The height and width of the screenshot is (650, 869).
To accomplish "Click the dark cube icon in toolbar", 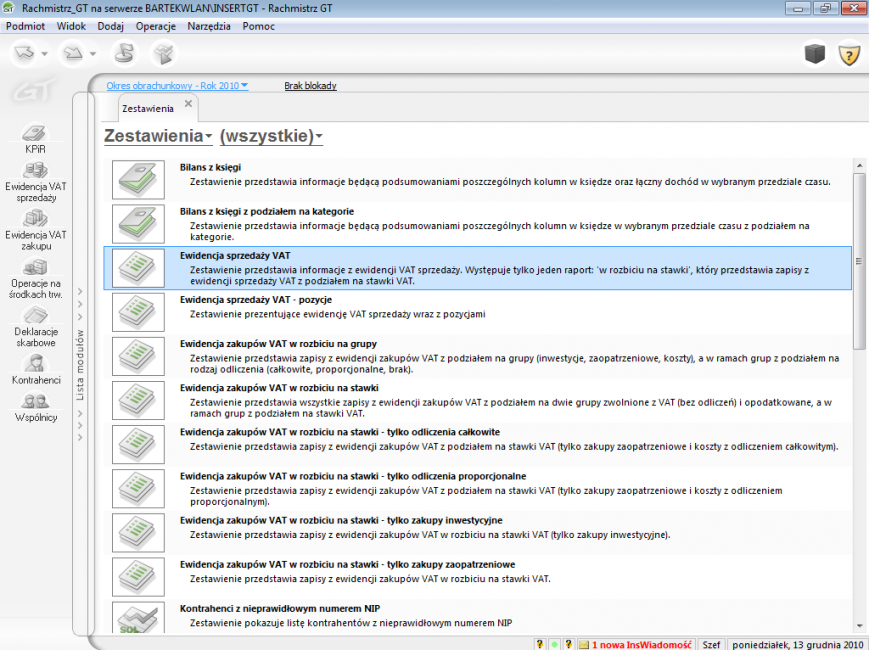I will pos(815,54).
